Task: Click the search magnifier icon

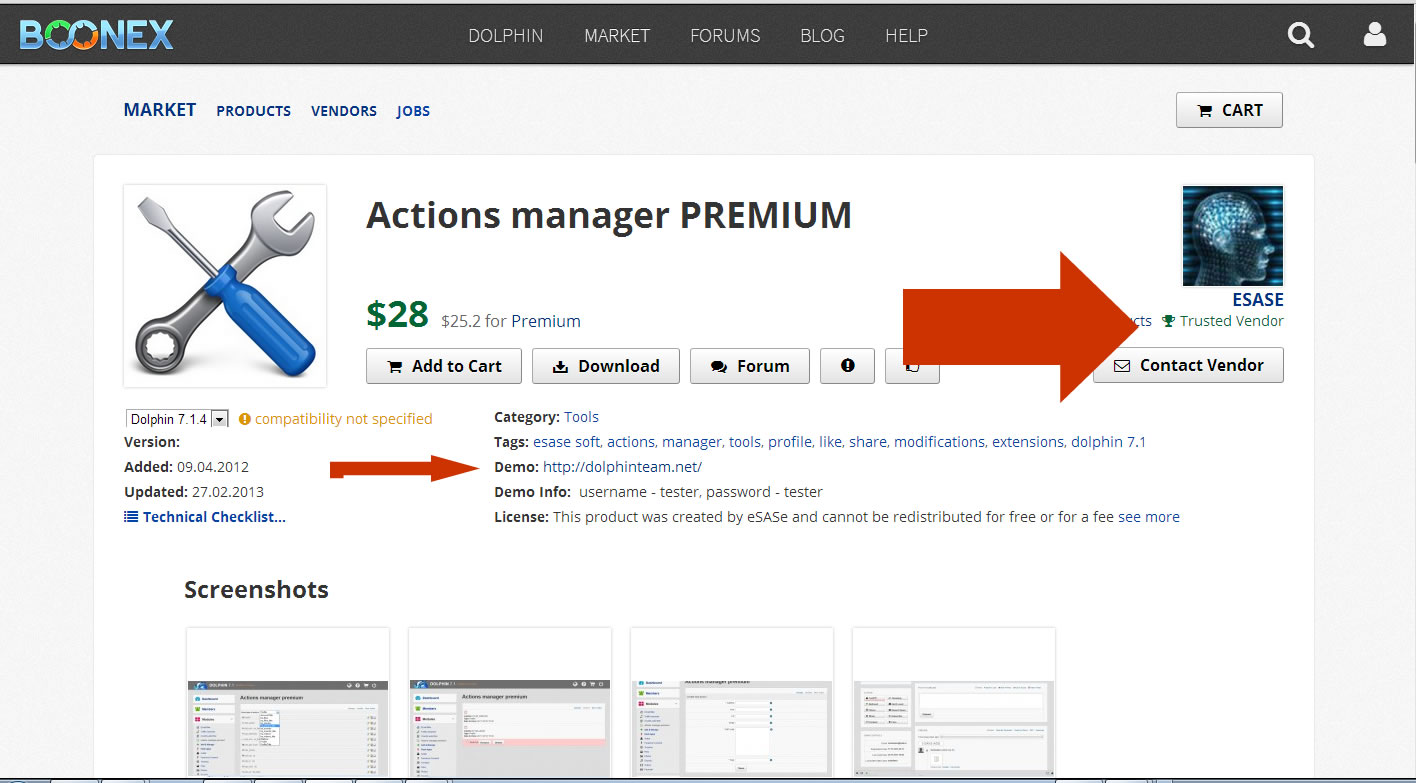Action: pos(1300,35)
